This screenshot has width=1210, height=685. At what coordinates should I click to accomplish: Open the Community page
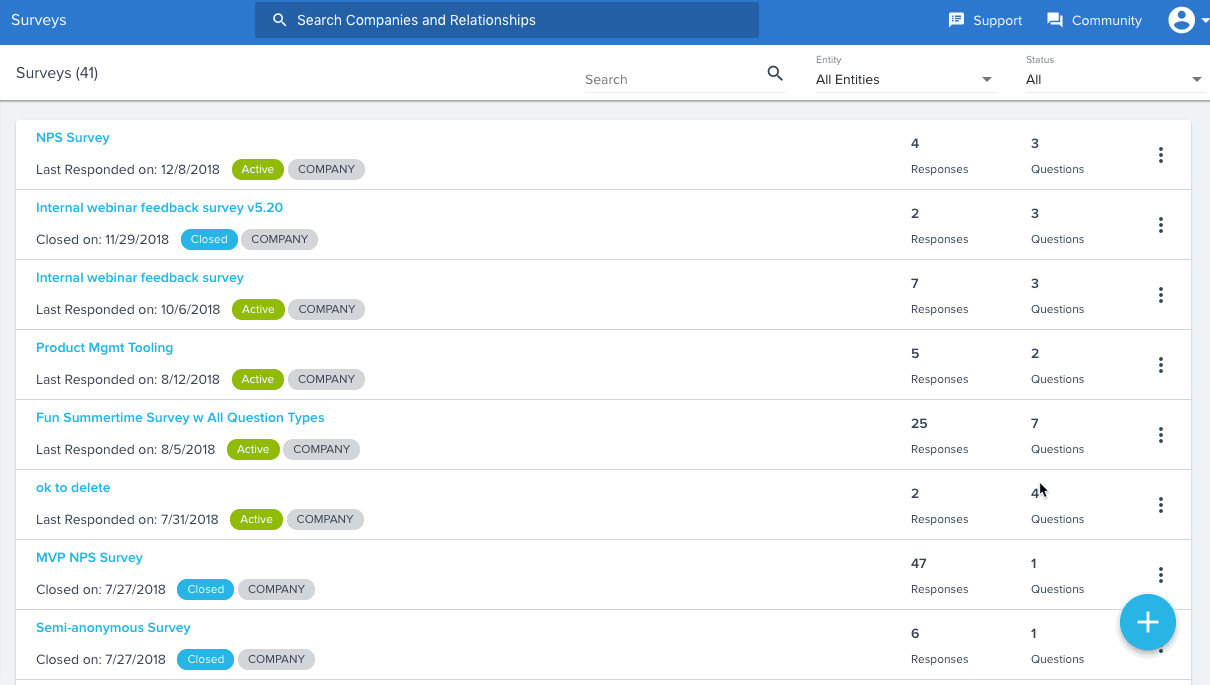[x=1093, y=20]
